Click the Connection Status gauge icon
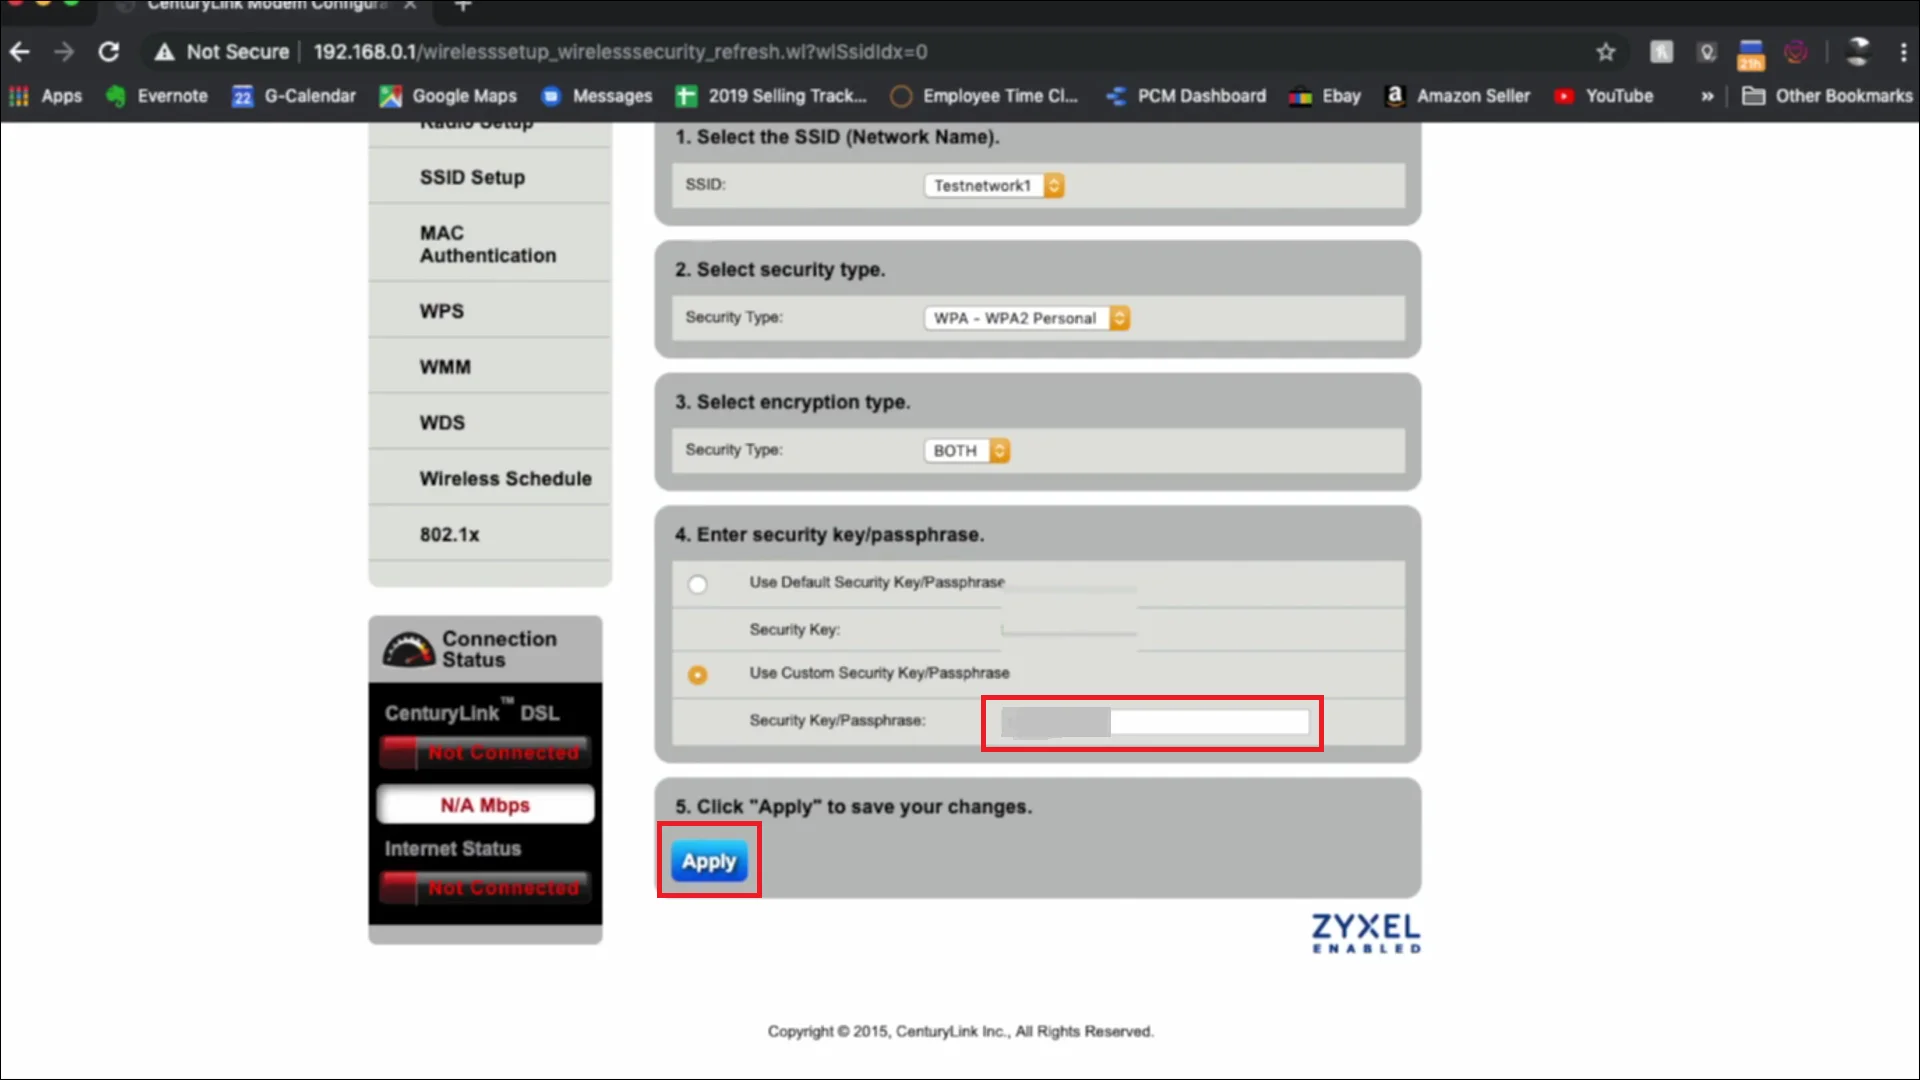This screenshot has width=1920, height=1080. [408, 650]
